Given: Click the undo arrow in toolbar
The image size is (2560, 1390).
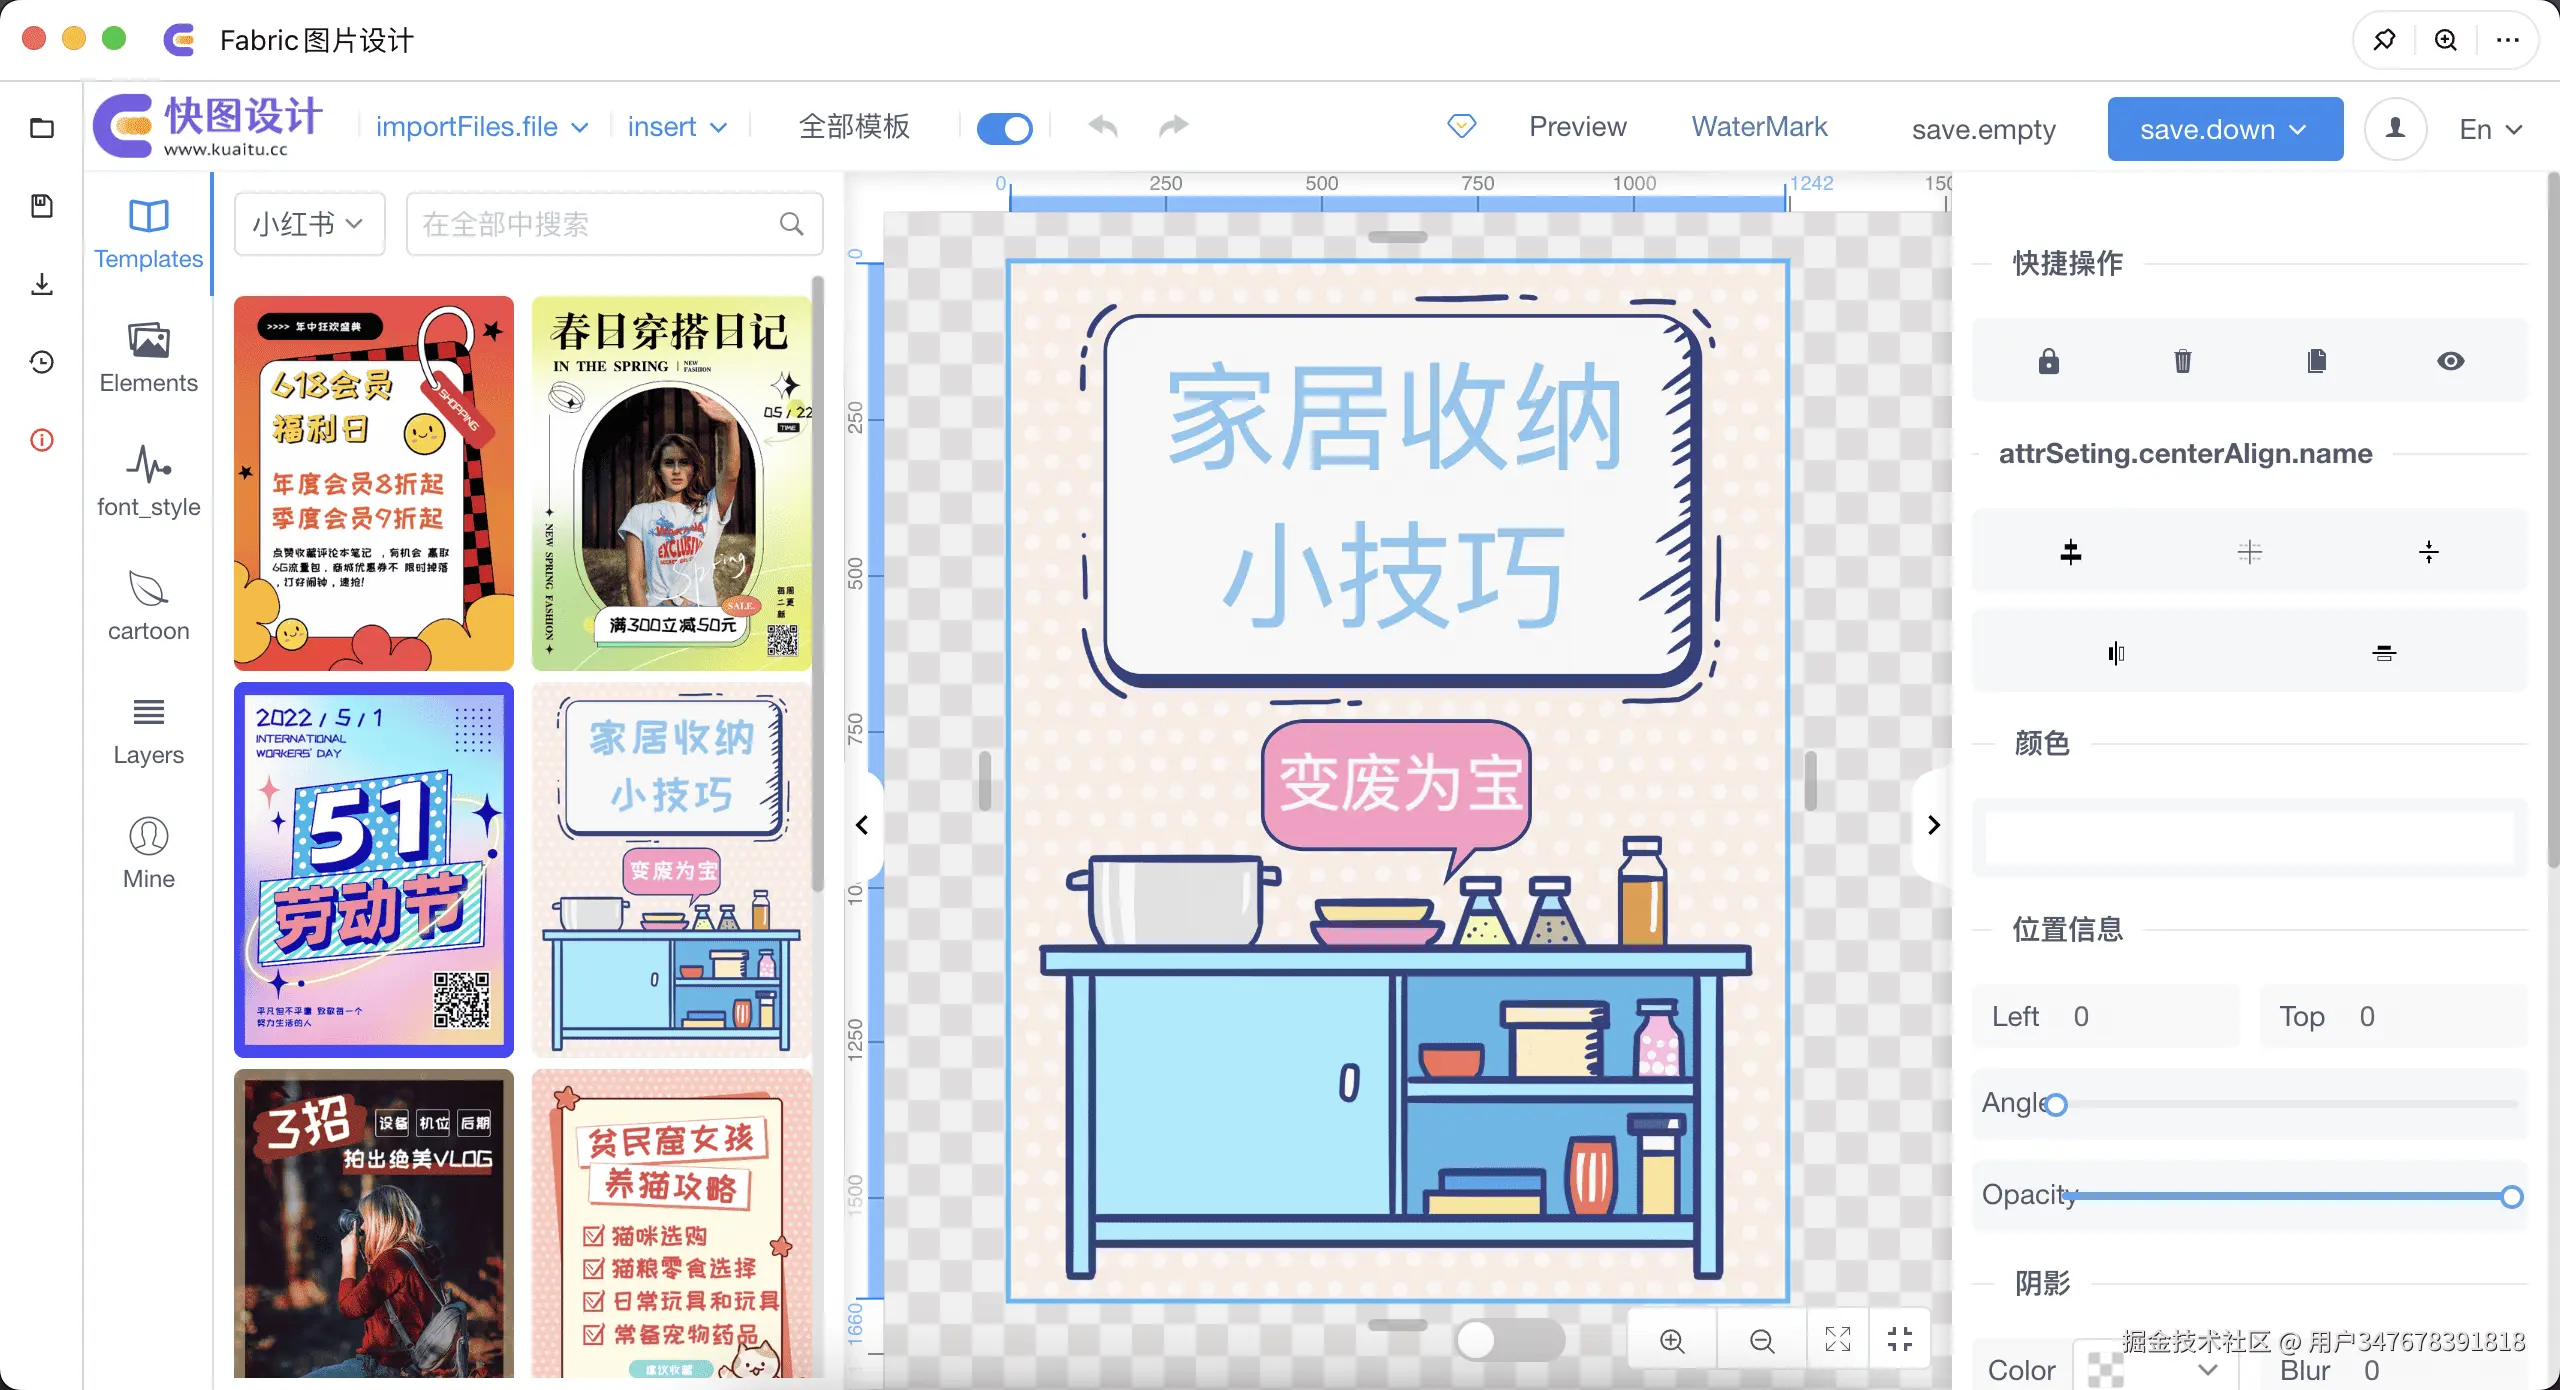Looking at the screenshot, I should 1103,126.
